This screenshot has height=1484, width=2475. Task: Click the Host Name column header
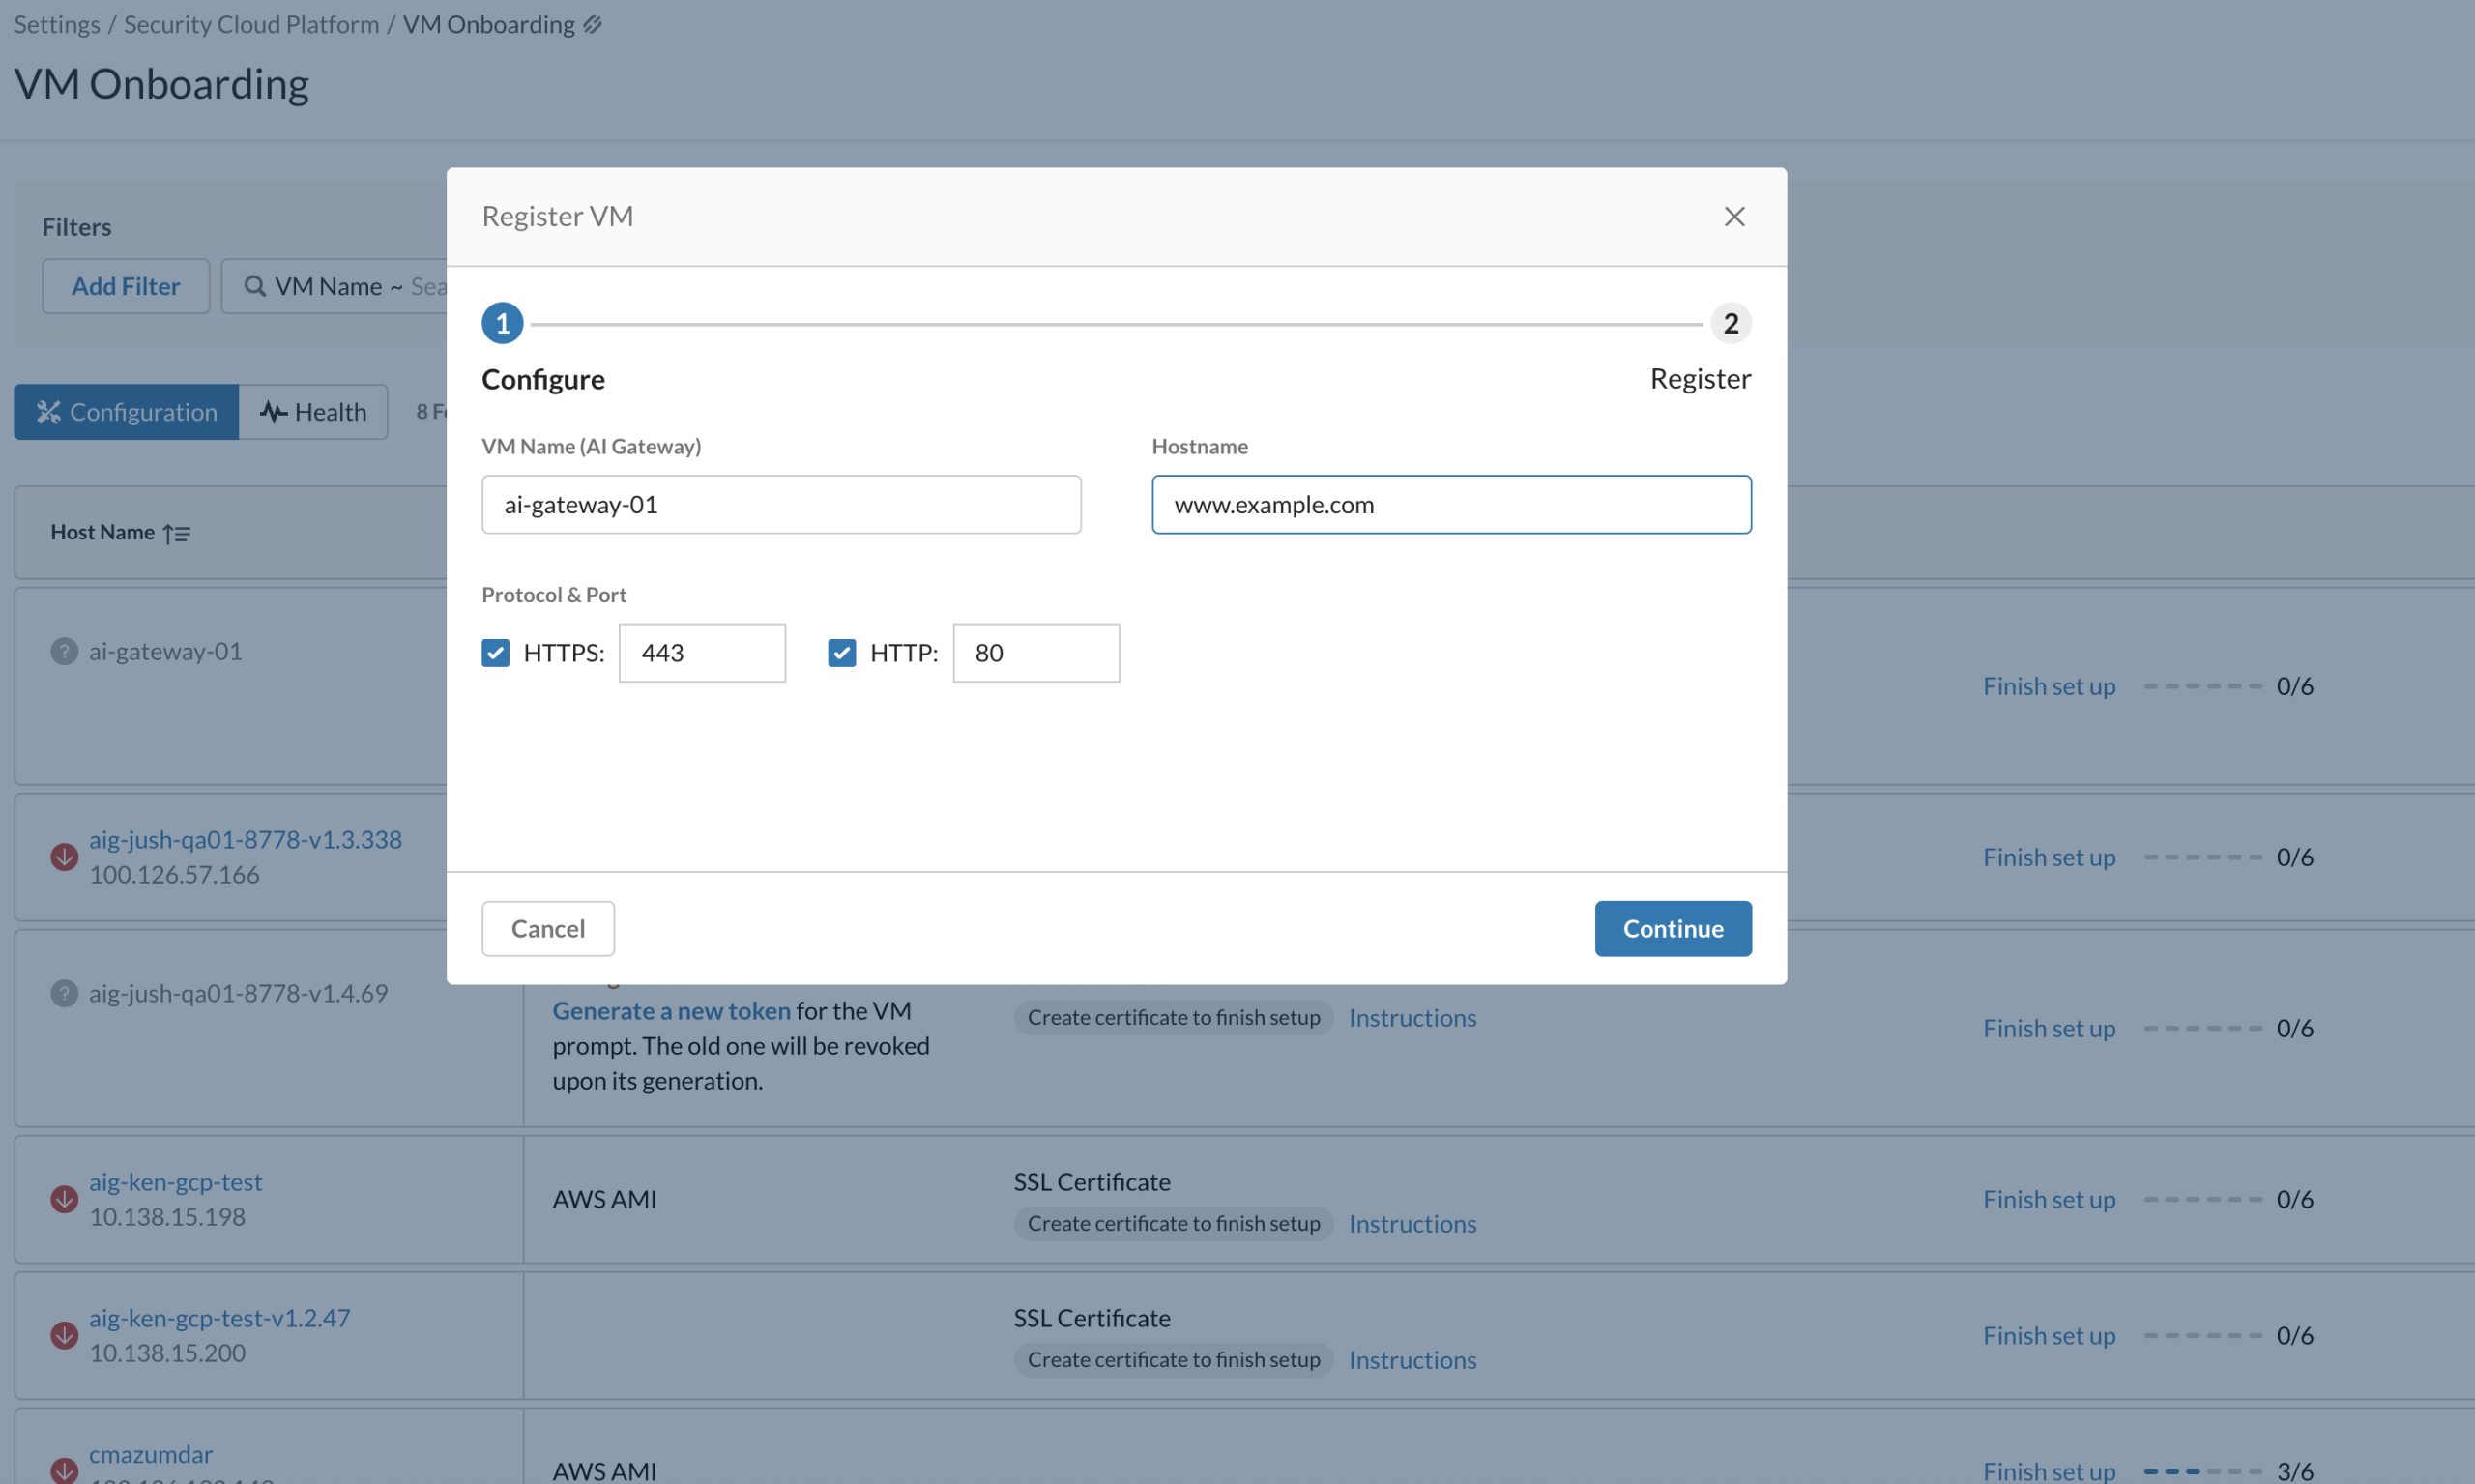click(102, 533)
